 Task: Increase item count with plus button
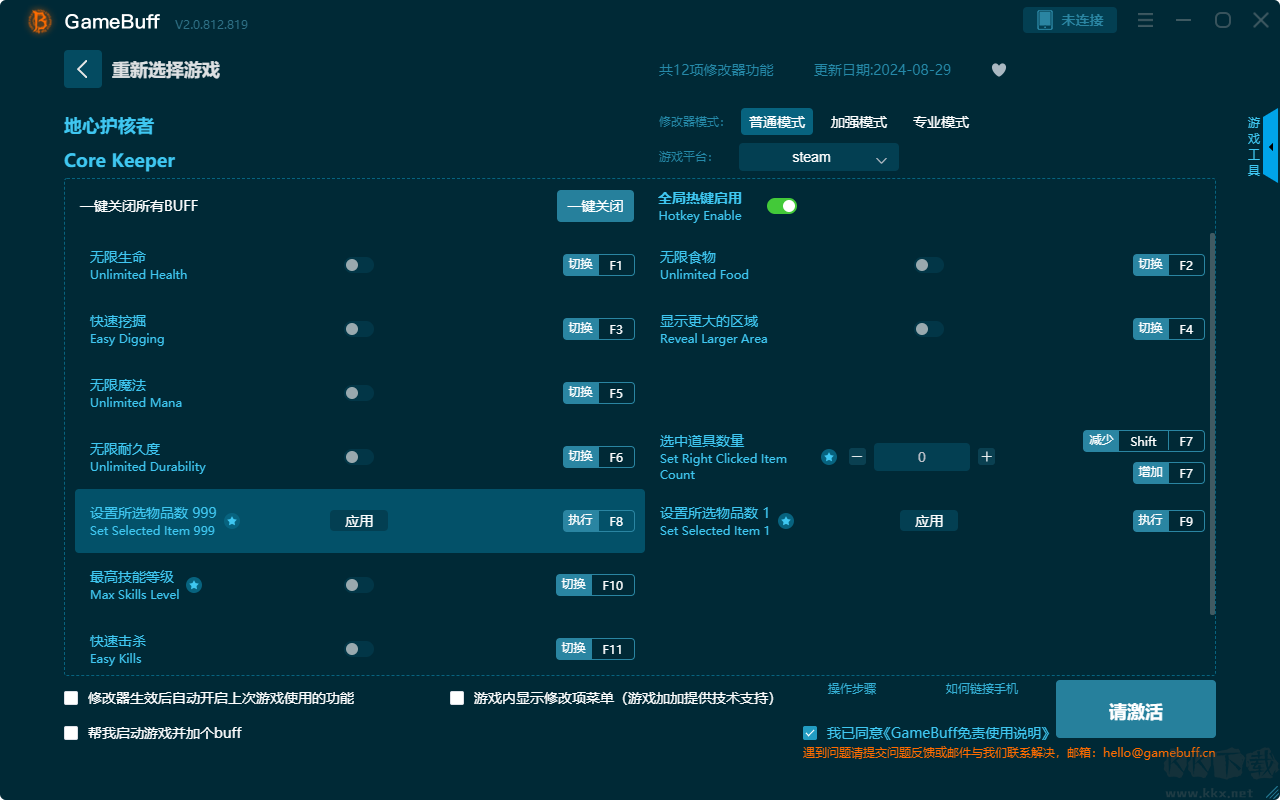coord(987,457)
